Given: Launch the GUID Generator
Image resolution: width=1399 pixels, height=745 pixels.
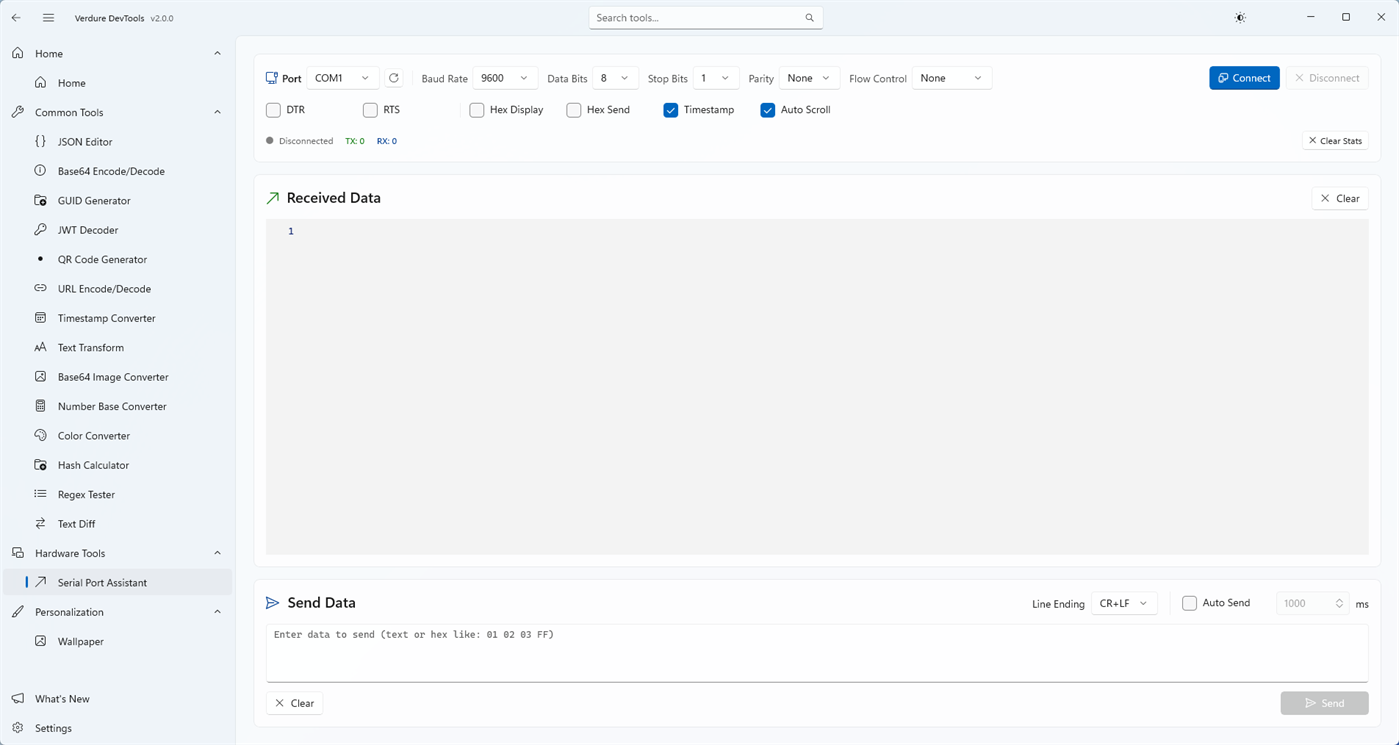Looking at the screenshot, I should click(x=93, y=200).
